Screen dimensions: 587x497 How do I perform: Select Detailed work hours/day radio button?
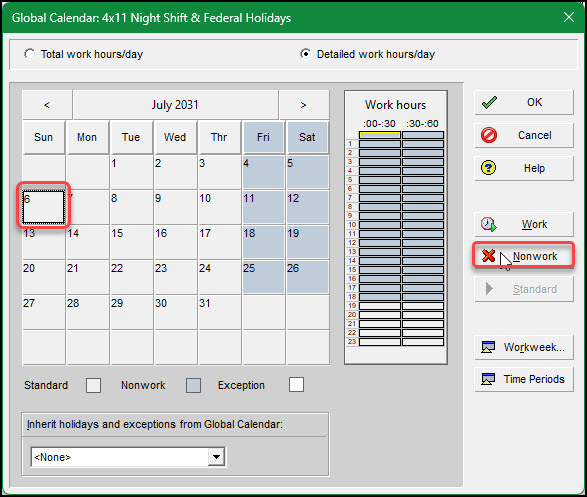click(305, 54)
